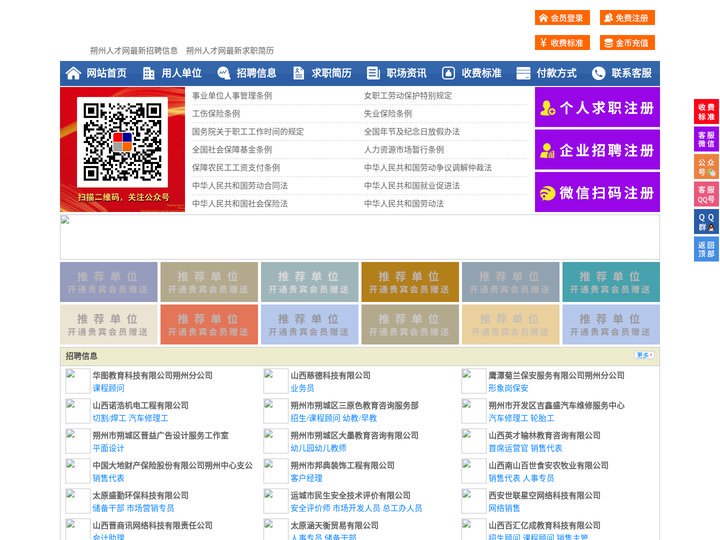Open 中华人民共和国劳动合同法 link
The height and width of the screenshot is (540, 720).
coord(240,186)
